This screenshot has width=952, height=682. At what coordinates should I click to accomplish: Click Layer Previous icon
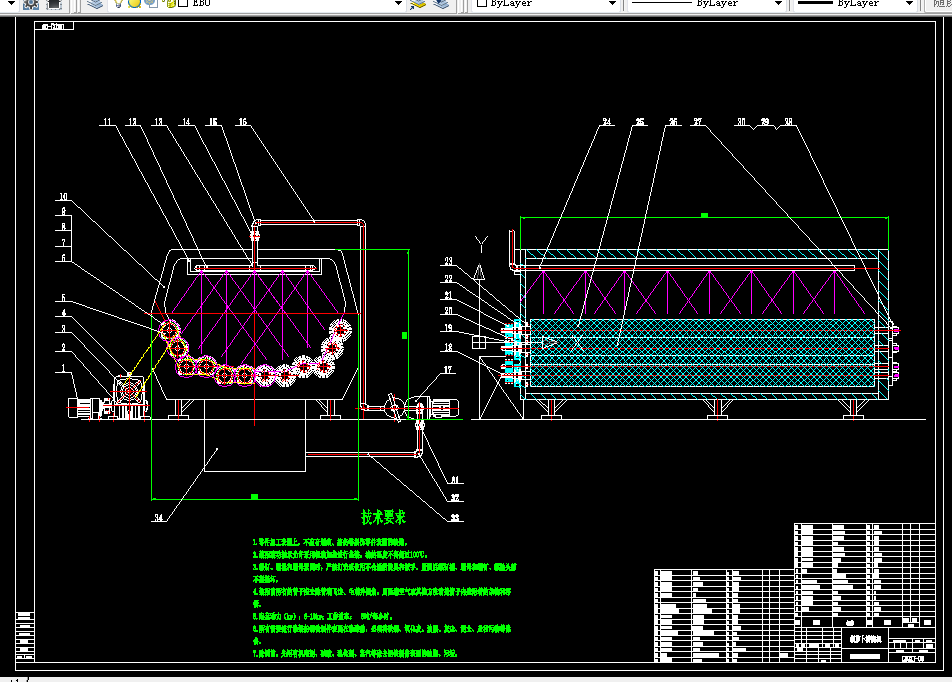(441, 4)
